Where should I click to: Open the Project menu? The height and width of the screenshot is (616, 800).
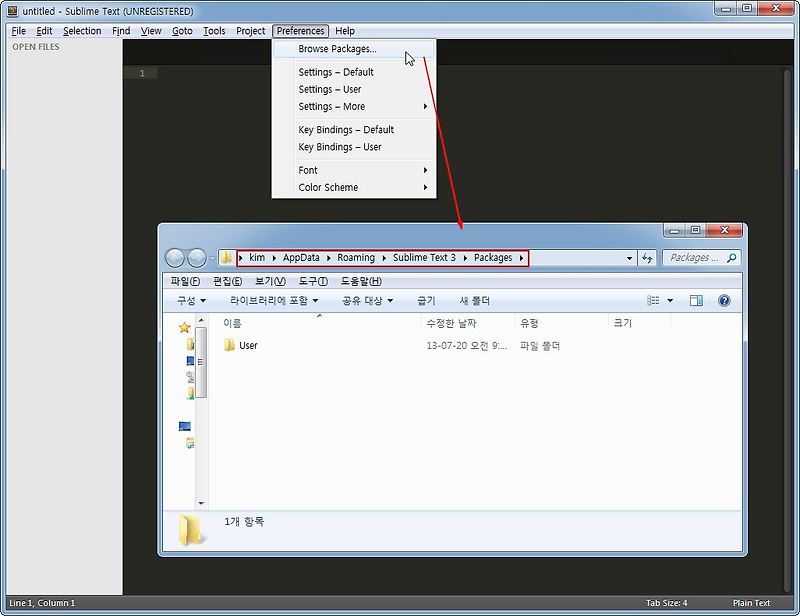point(251,31)
